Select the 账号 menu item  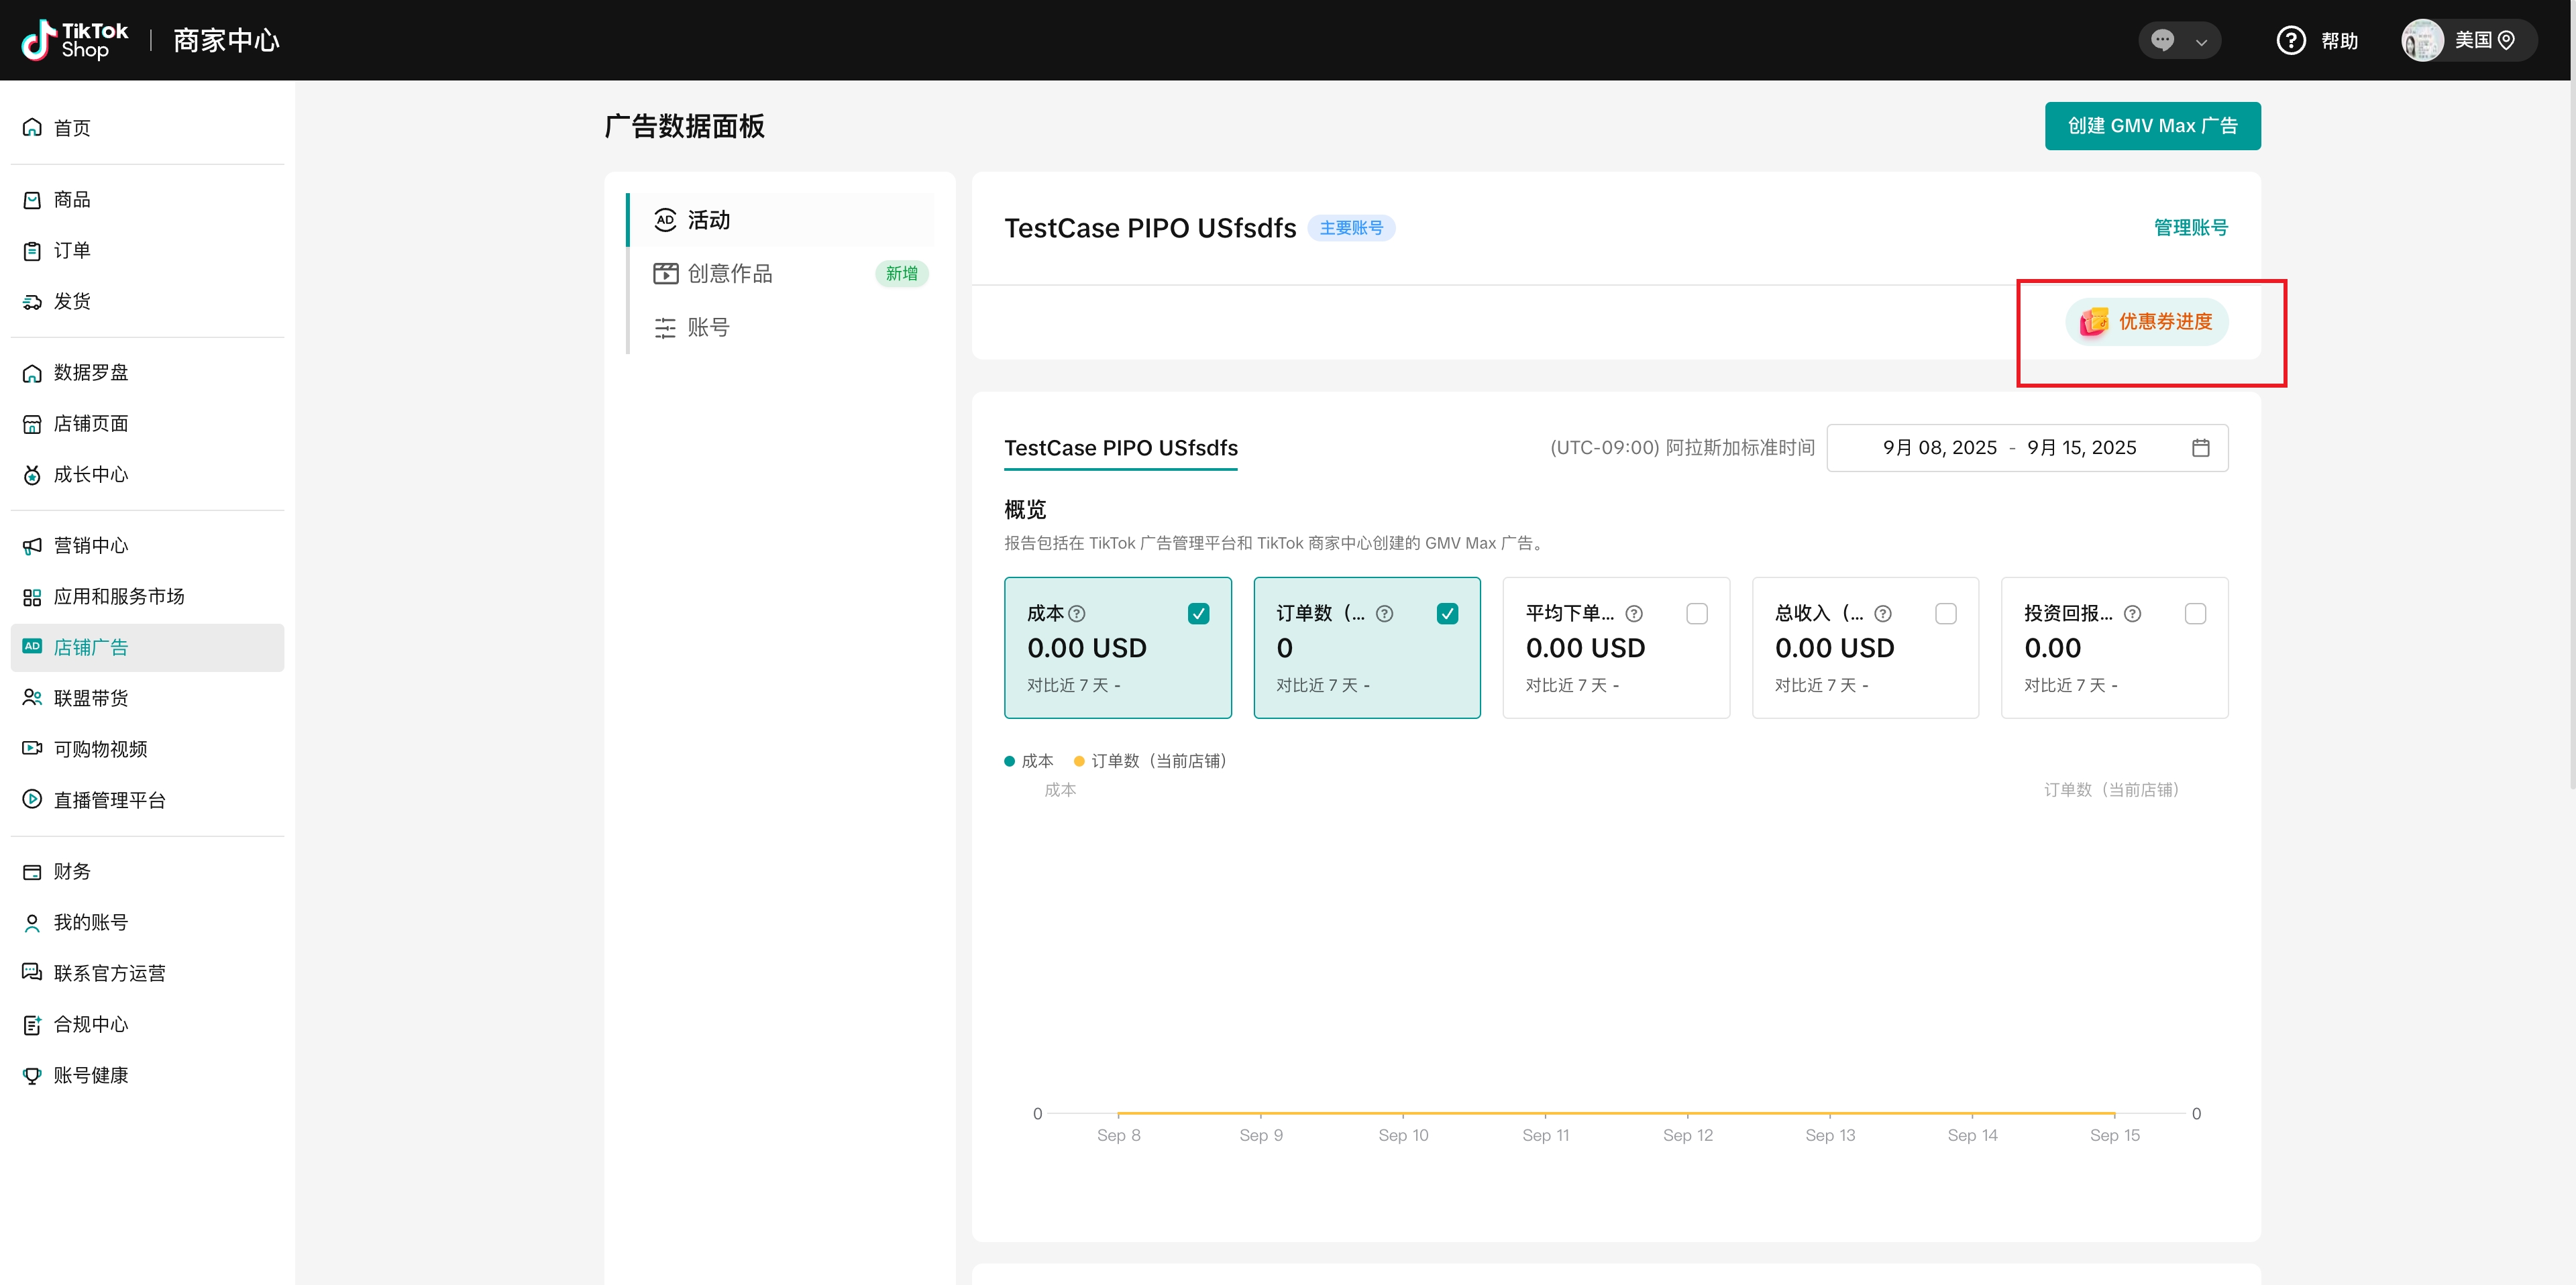[708, 328]
